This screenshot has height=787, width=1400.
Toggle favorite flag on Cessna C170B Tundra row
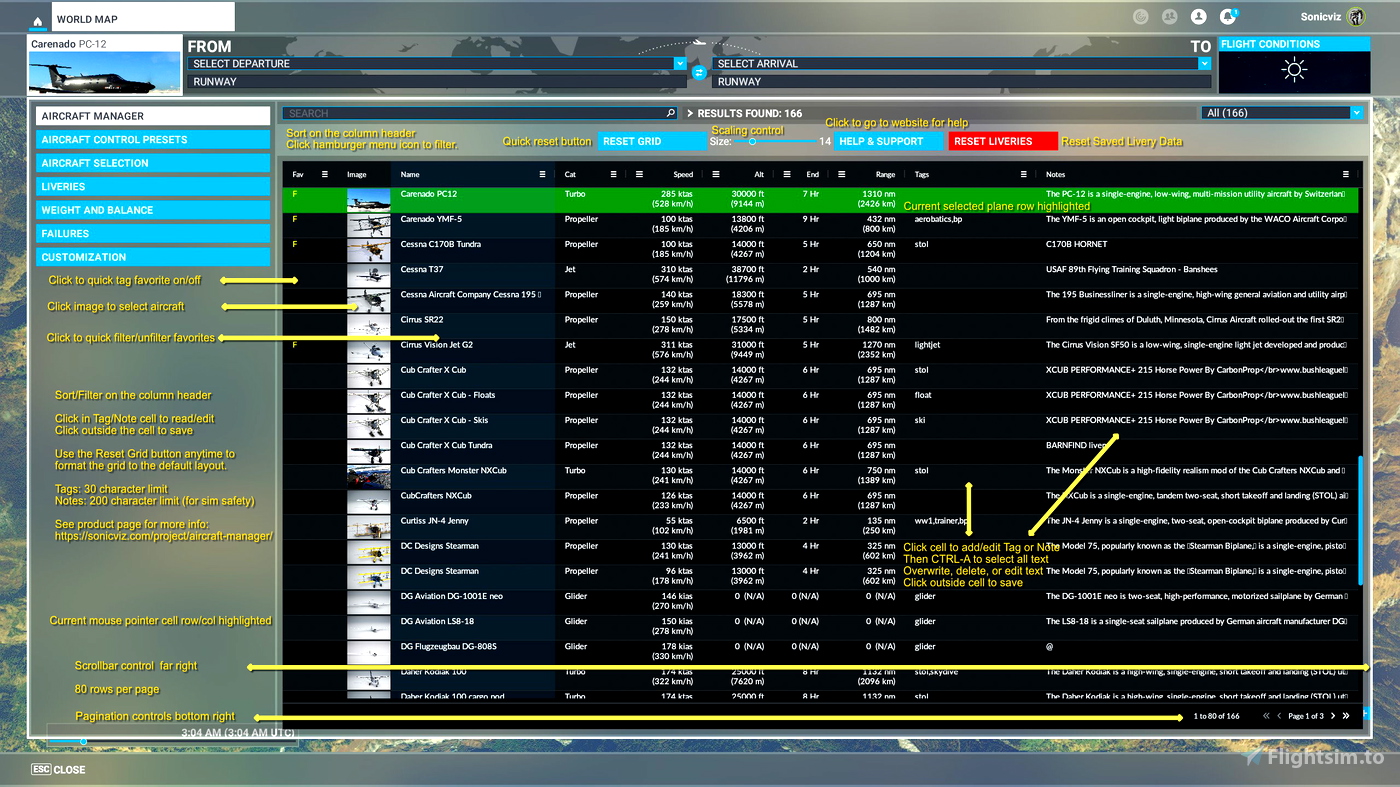294,244
